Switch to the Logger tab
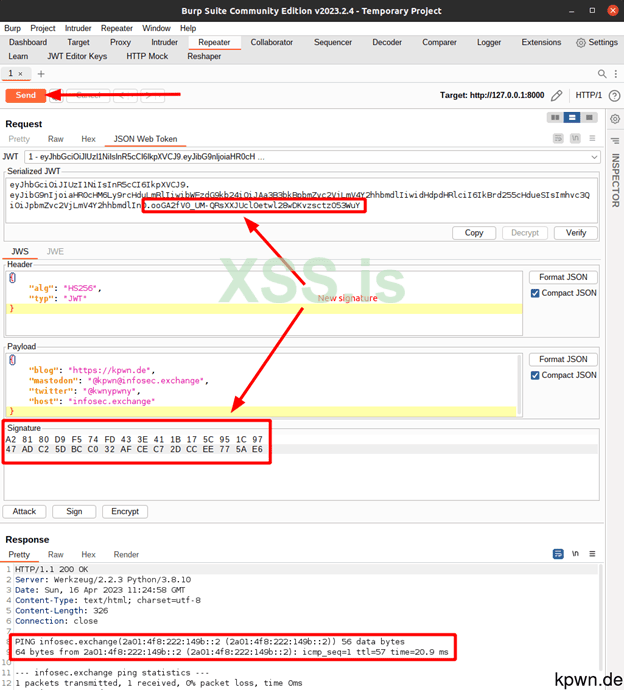Screen dimensions: 624x690 [x=489, y=42]
